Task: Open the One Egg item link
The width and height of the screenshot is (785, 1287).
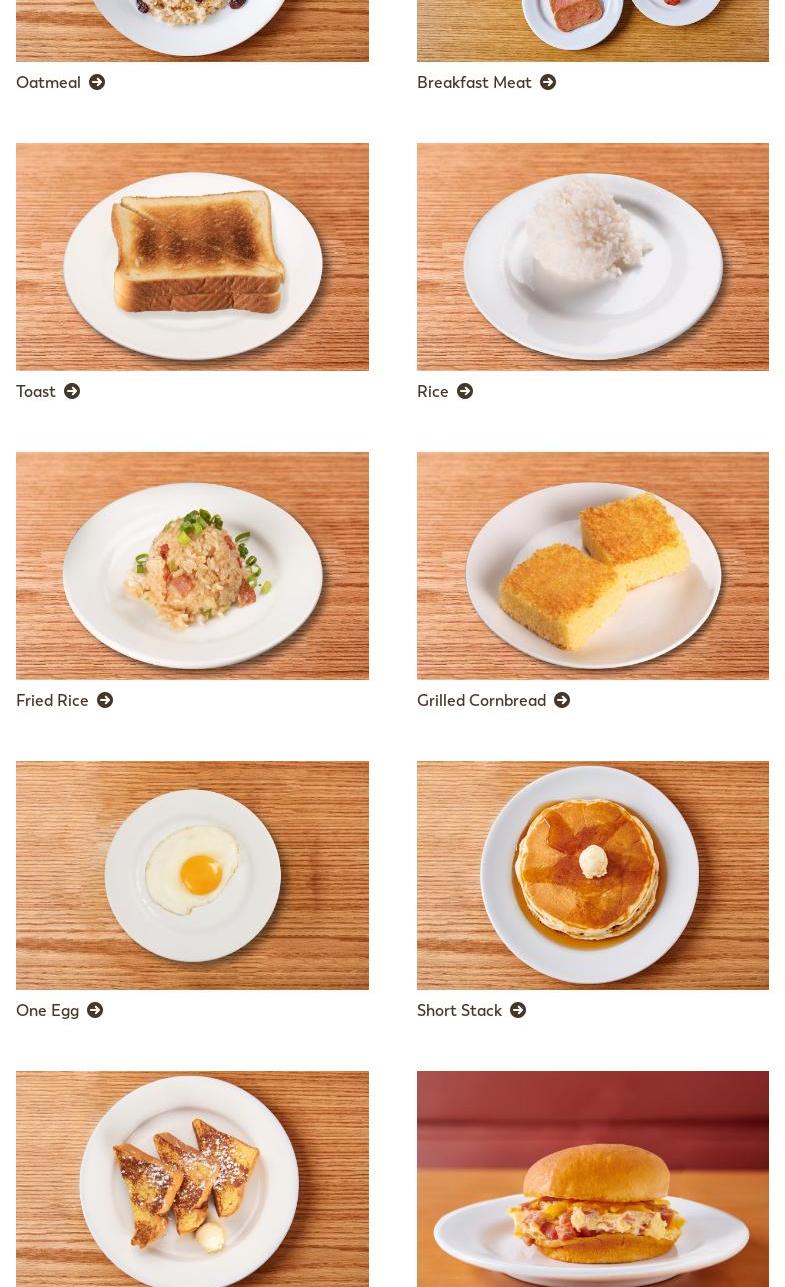Action: pyautogui.click(x=47, y=1010)
